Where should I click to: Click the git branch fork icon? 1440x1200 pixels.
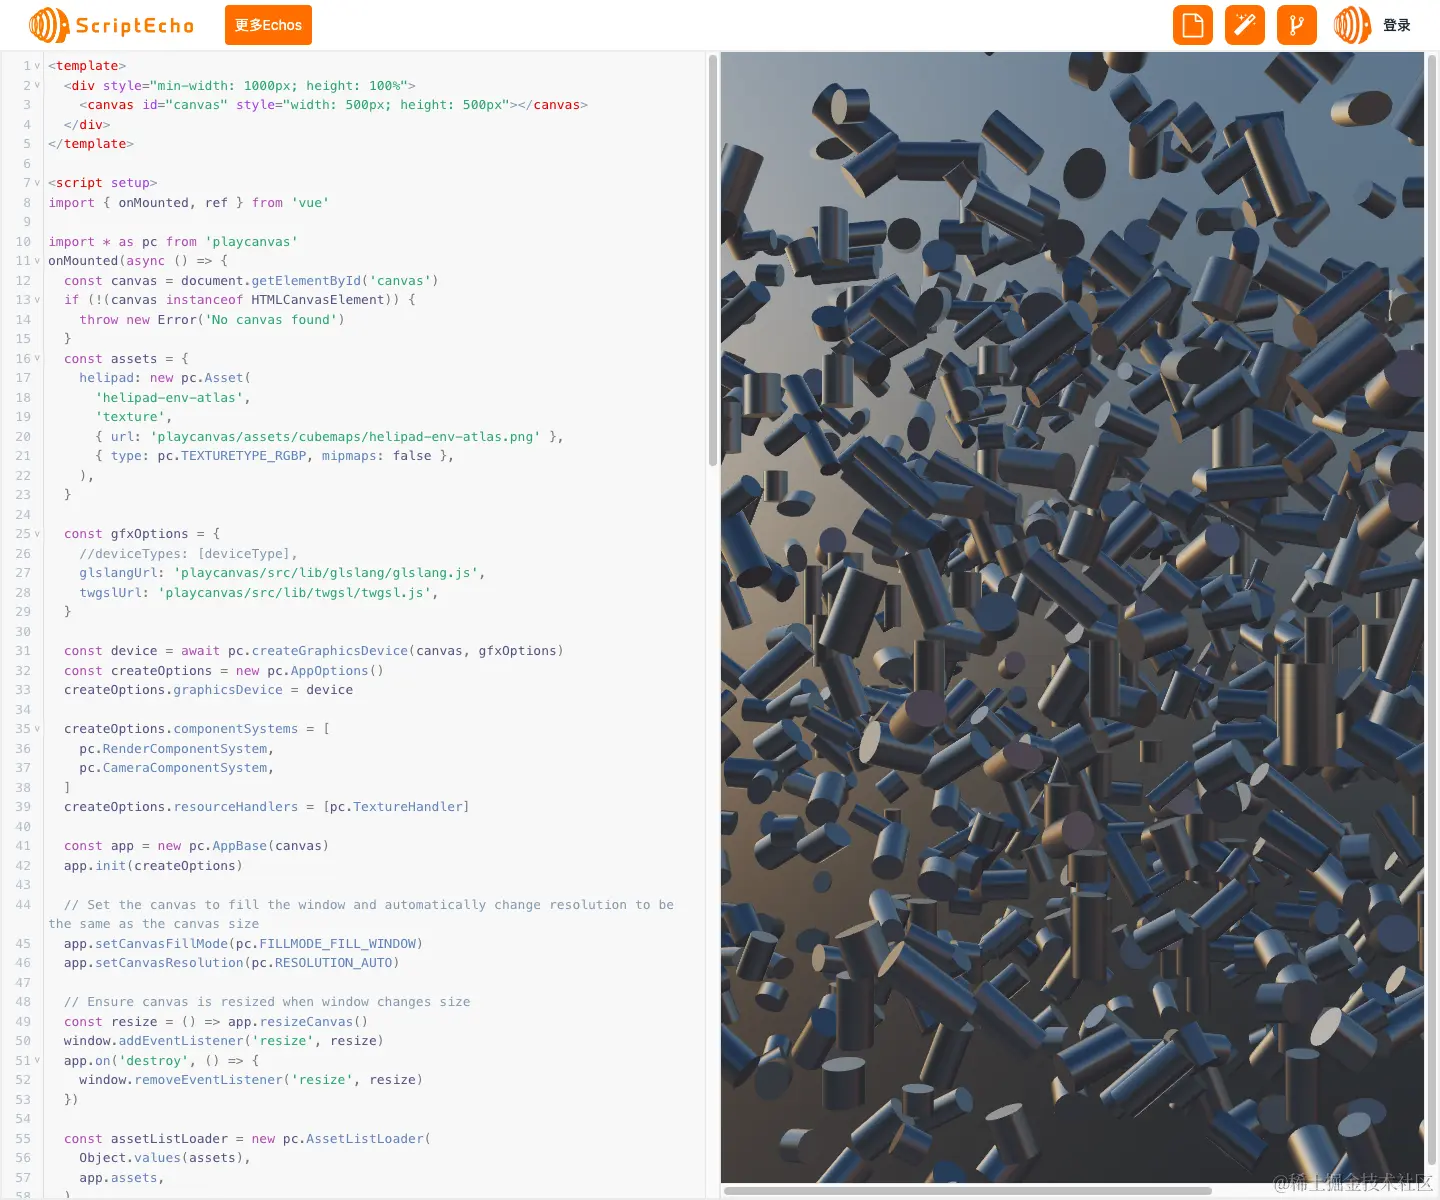point(1297,25)
